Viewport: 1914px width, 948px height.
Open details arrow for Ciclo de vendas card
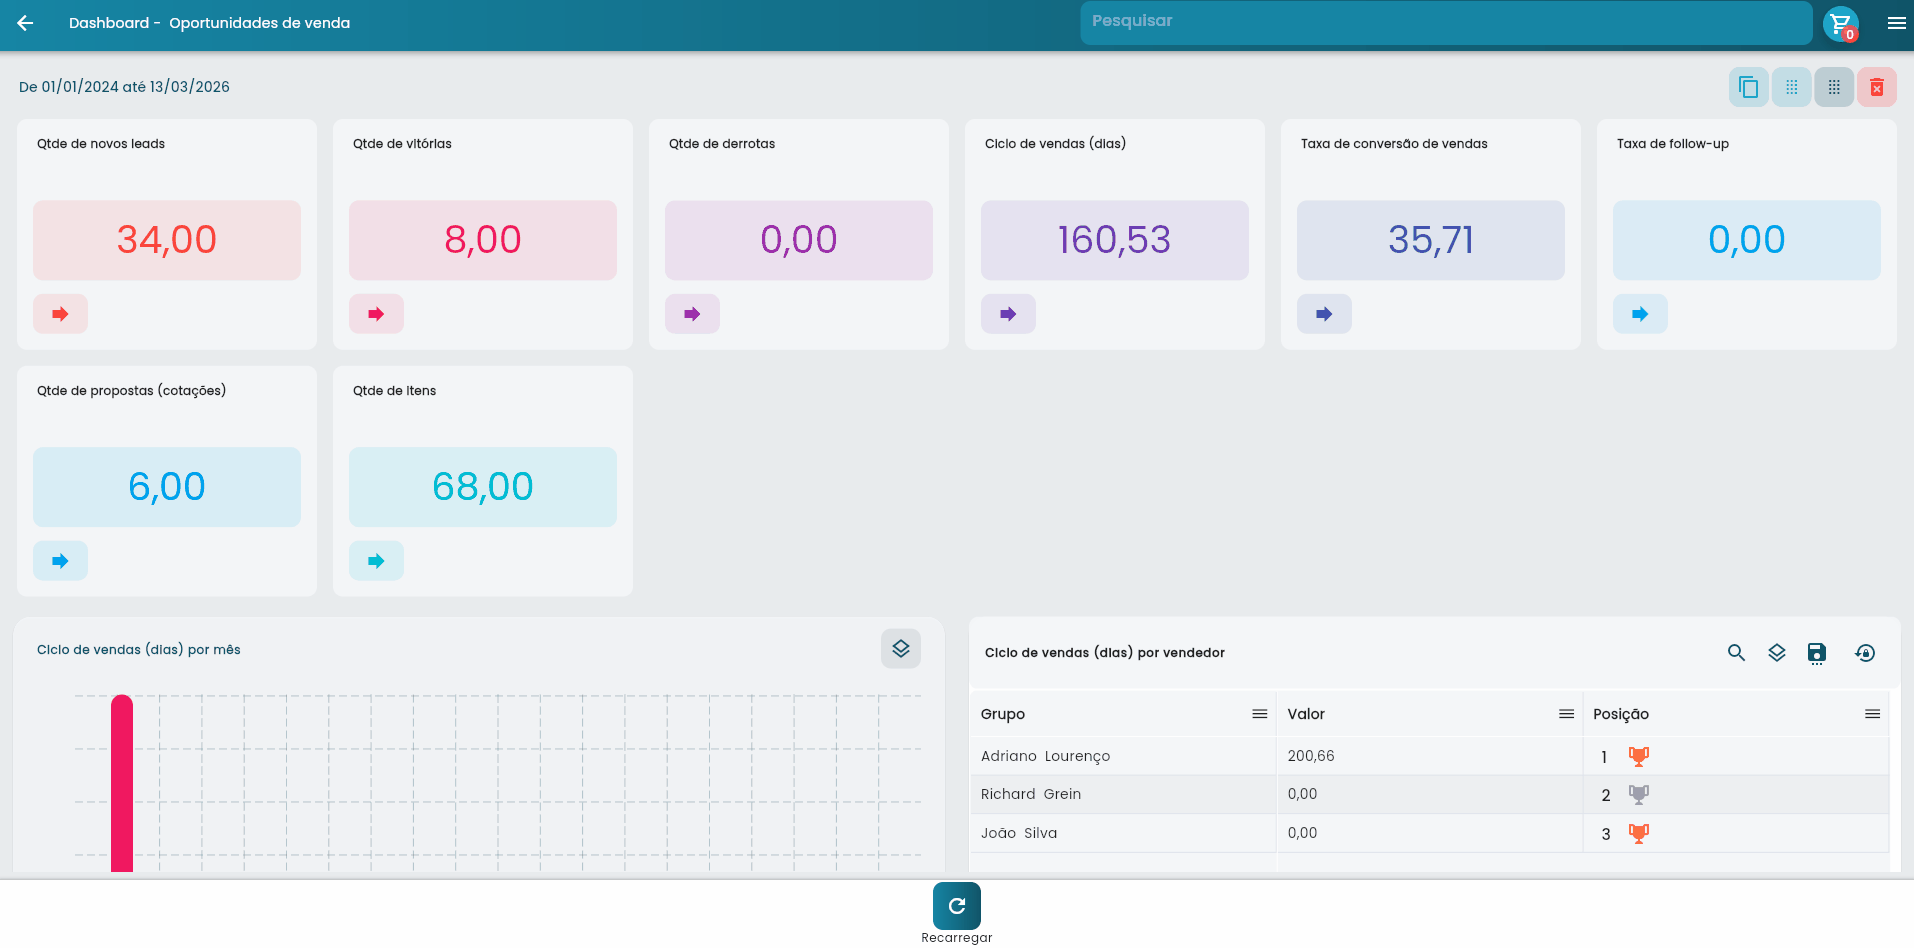1008,314
